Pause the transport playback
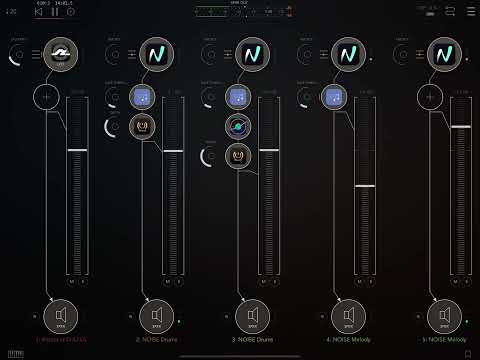The image size is (480, 360). click(55, 12)
